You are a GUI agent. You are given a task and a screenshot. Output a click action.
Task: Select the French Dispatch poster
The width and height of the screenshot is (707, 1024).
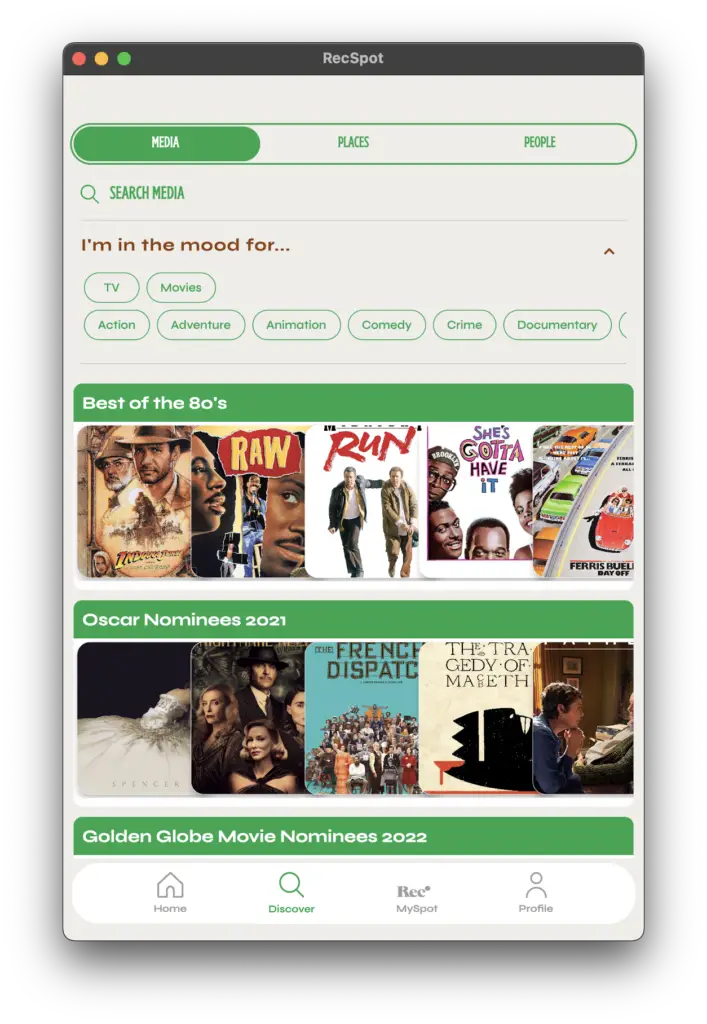point(362,718)
